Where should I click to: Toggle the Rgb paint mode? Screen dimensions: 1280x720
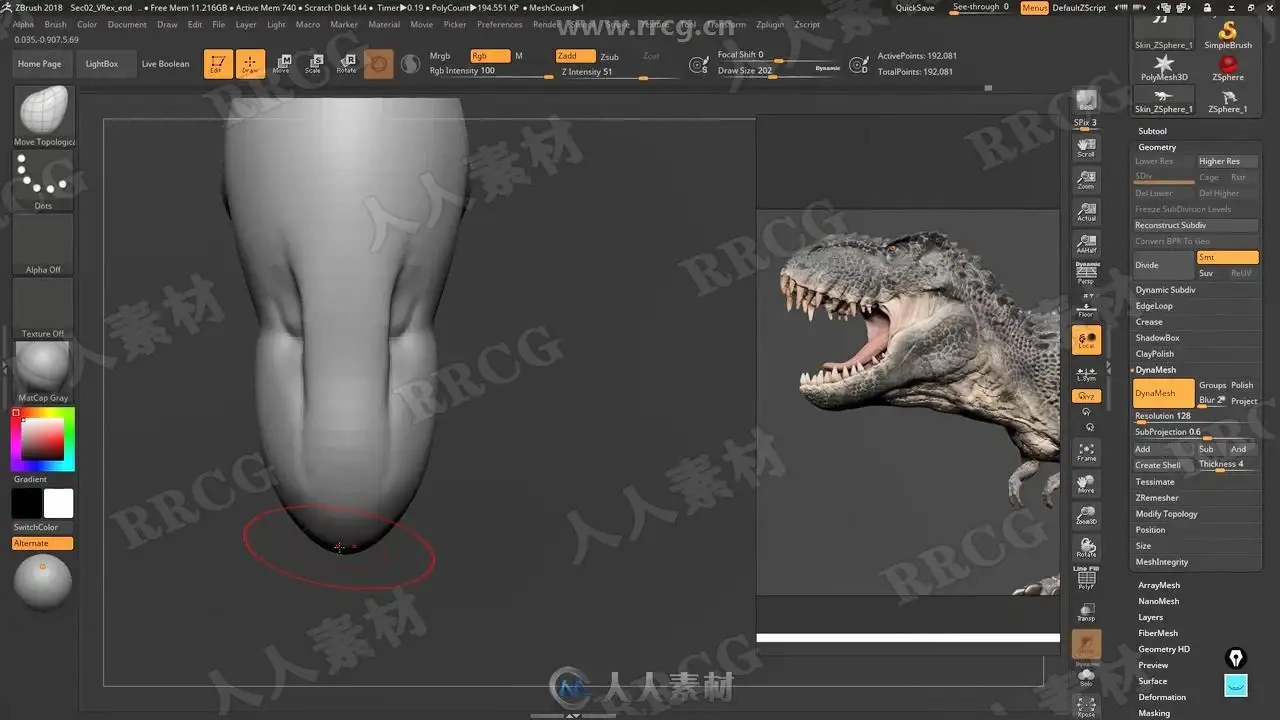(489, 57)
